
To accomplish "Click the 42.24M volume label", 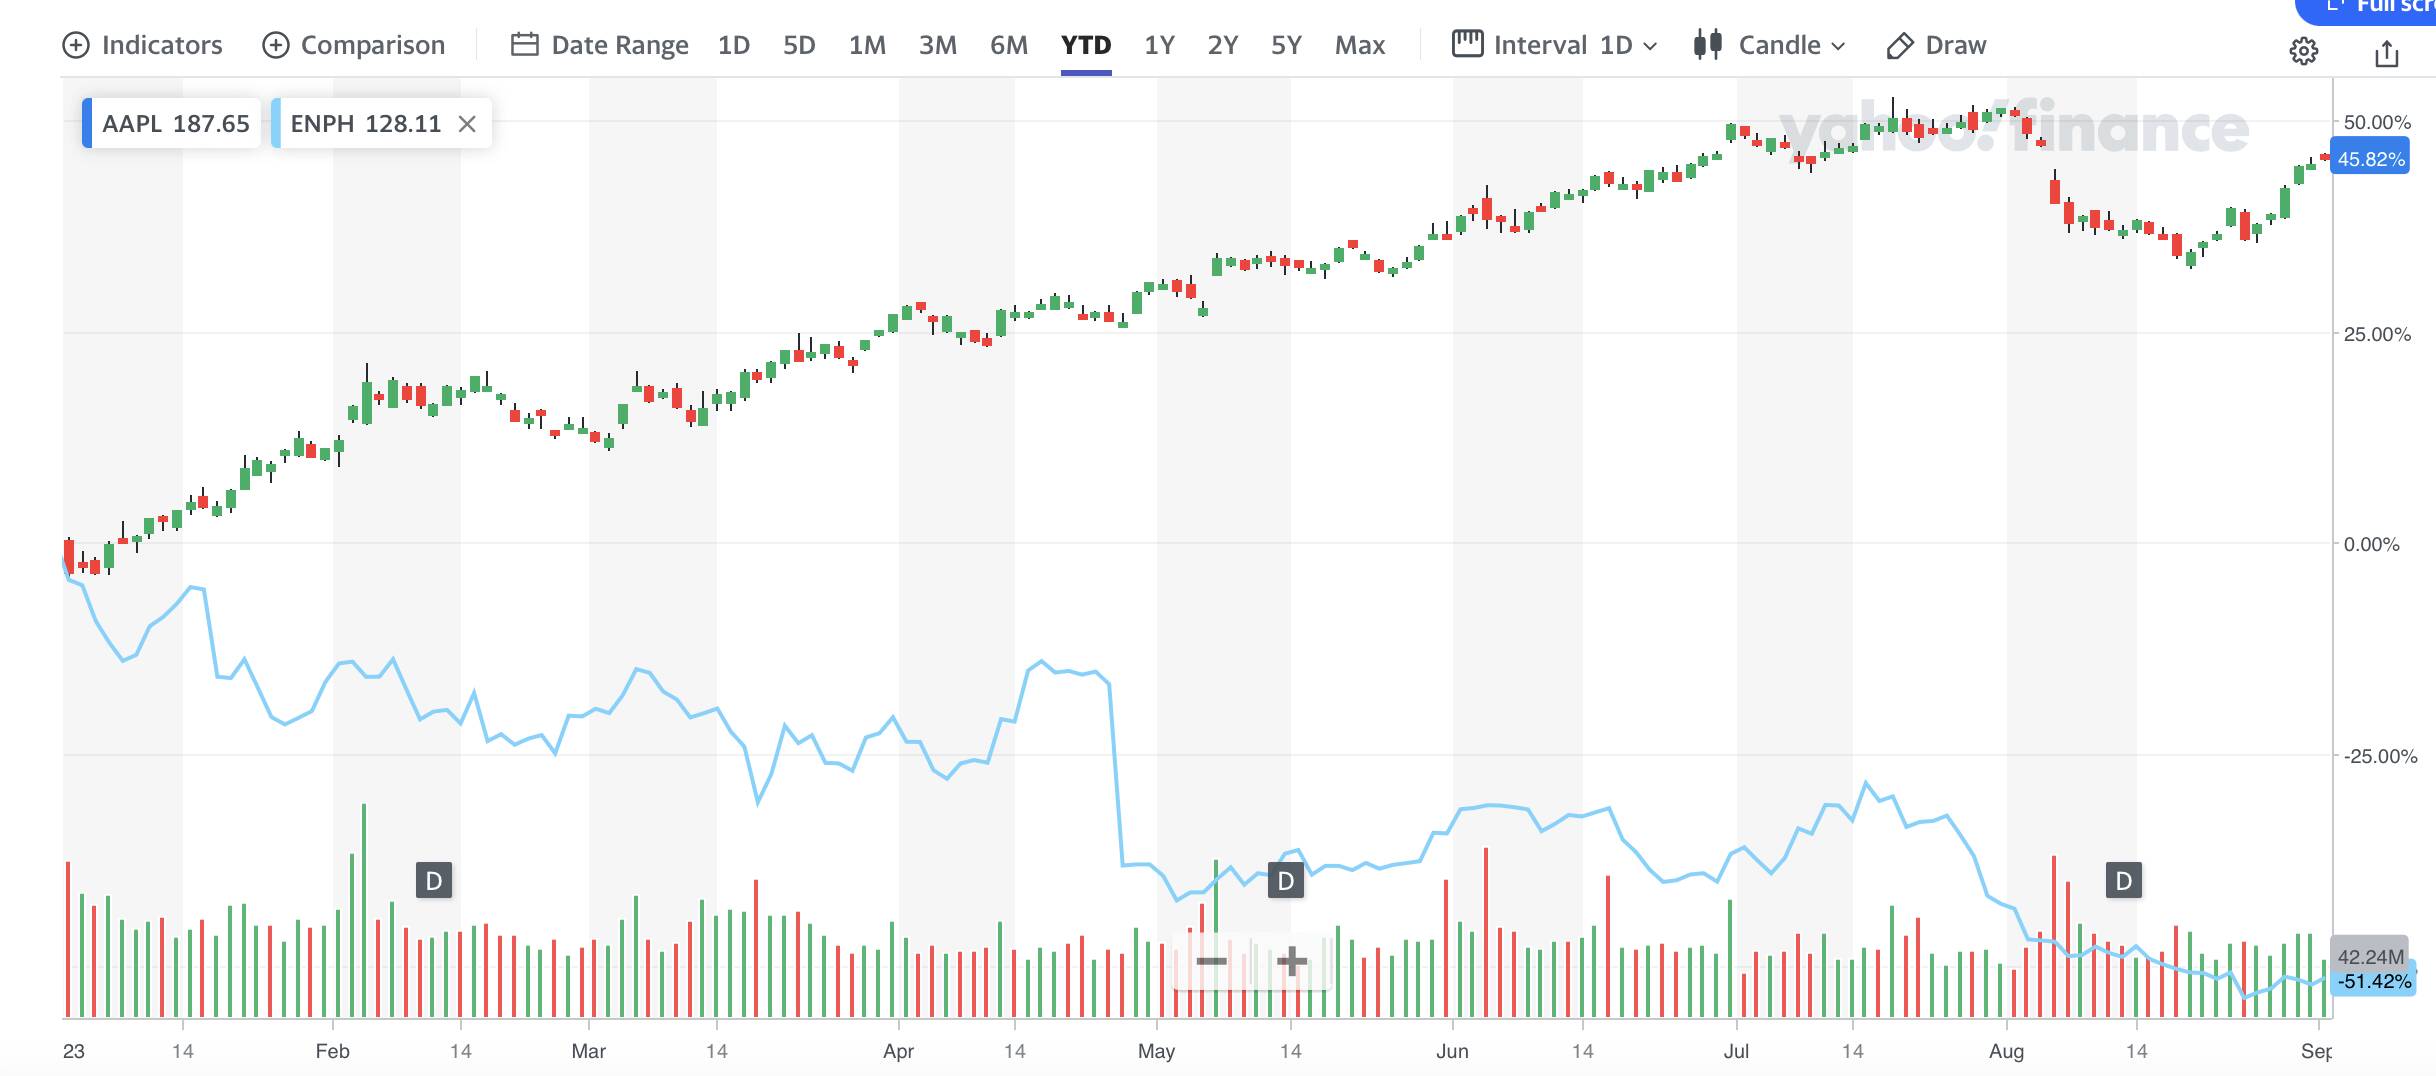I will pos(2370,956).
